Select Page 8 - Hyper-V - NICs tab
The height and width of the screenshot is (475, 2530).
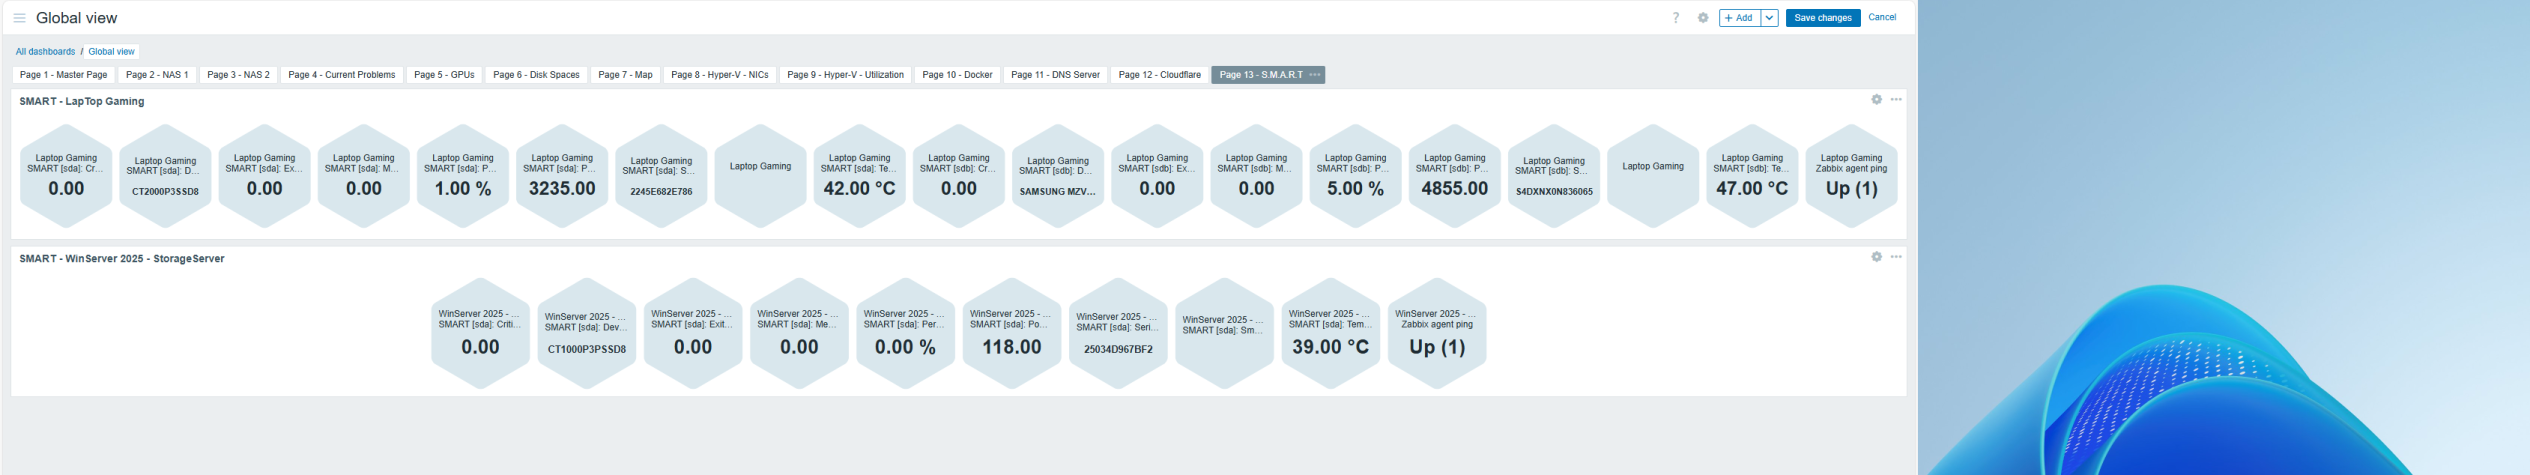click(719, 75)
